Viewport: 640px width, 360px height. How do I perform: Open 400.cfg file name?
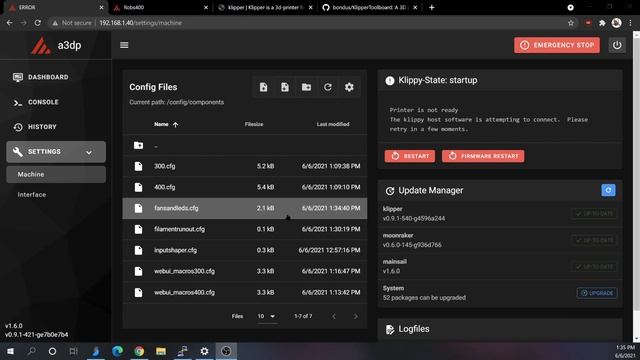[x=164, y=187]
